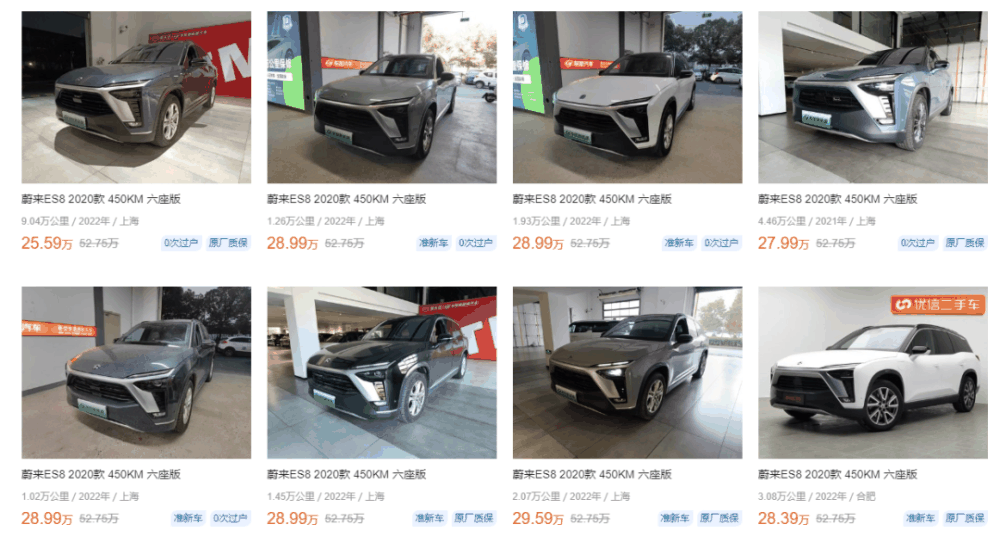Click 0次过户 tag on the 27.99万 listing
This screenshot has width=1000, height=549.
pos(917,243)
